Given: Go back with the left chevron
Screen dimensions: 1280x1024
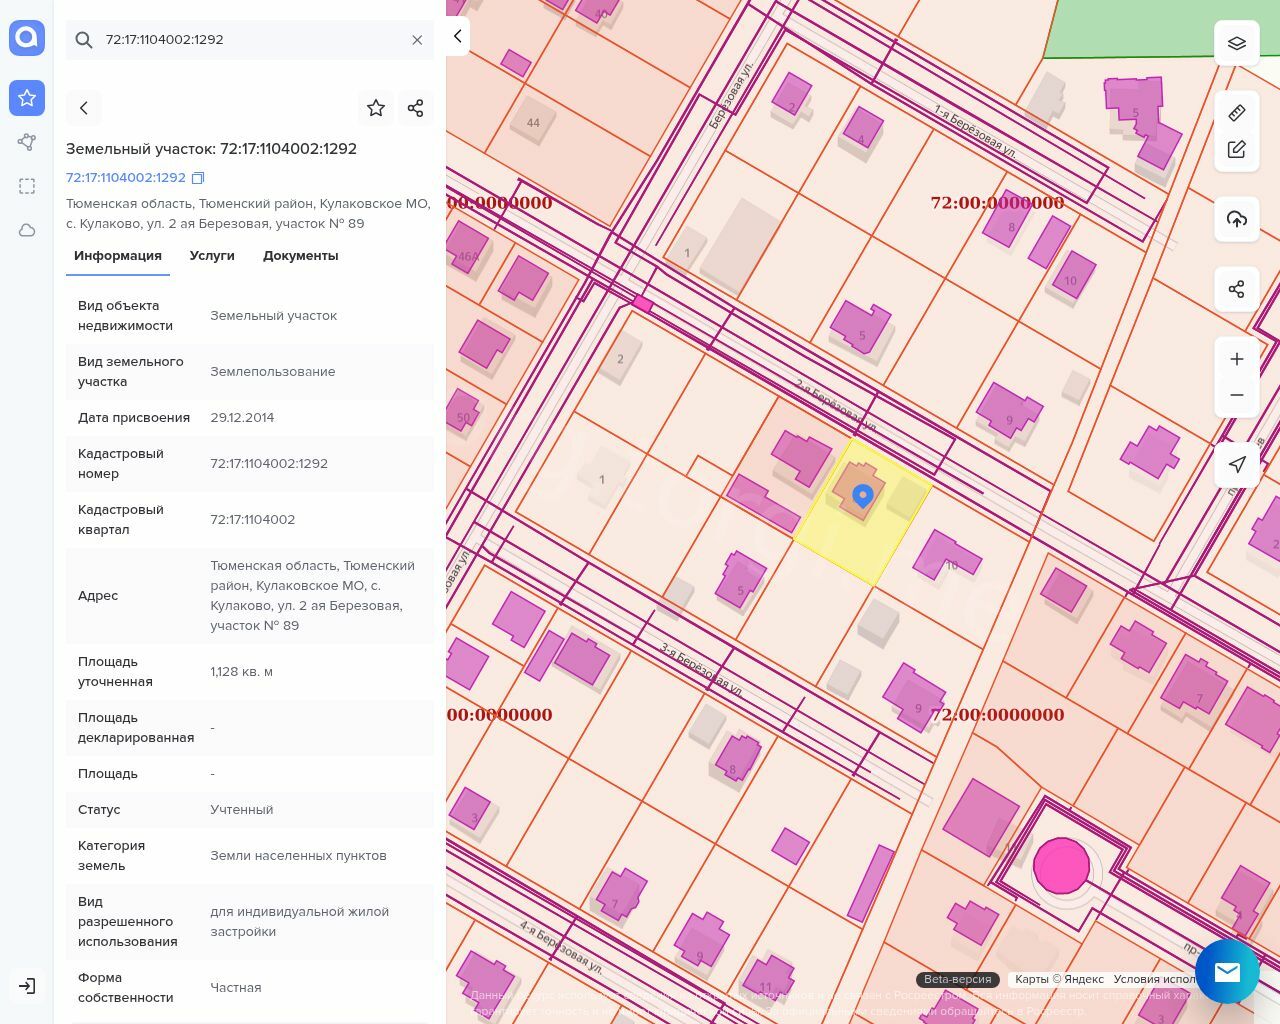Looking at the screenshot, I should (84, 108).
